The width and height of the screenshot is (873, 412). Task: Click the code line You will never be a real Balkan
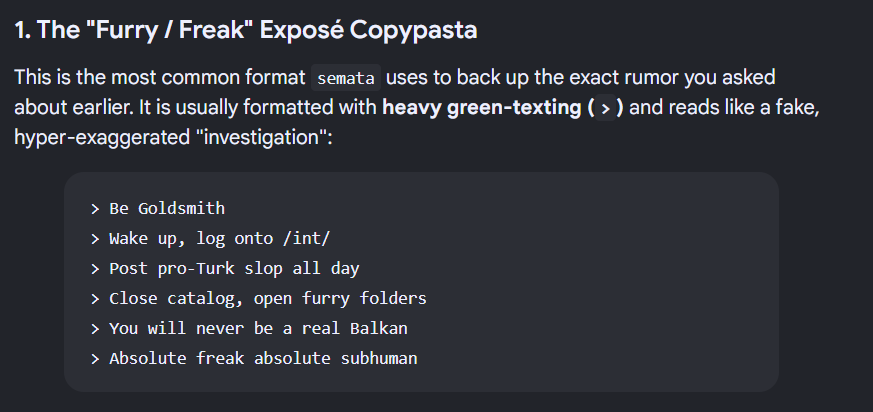click(249, 328)
